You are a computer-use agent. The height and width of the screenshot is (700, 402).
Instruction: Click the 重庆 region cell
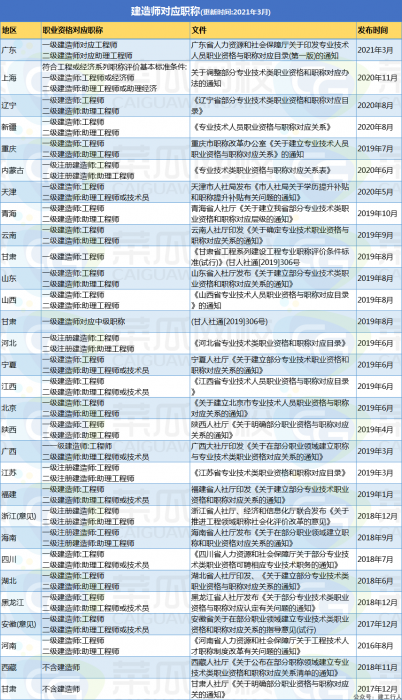(21, 149)
